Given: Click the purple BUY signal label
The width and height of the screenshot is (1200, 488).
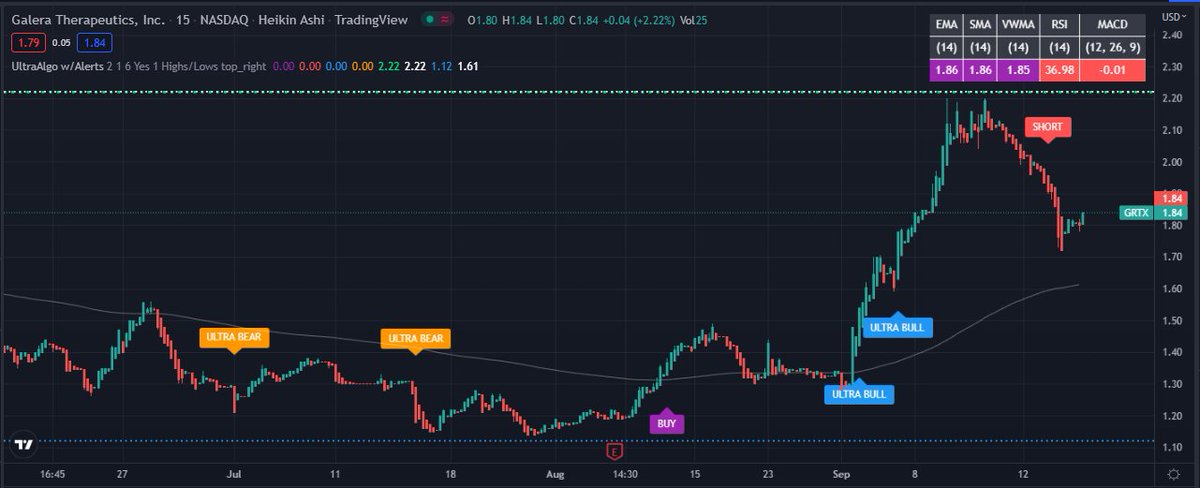Looking at the screenshot, I should coord(667,422).
